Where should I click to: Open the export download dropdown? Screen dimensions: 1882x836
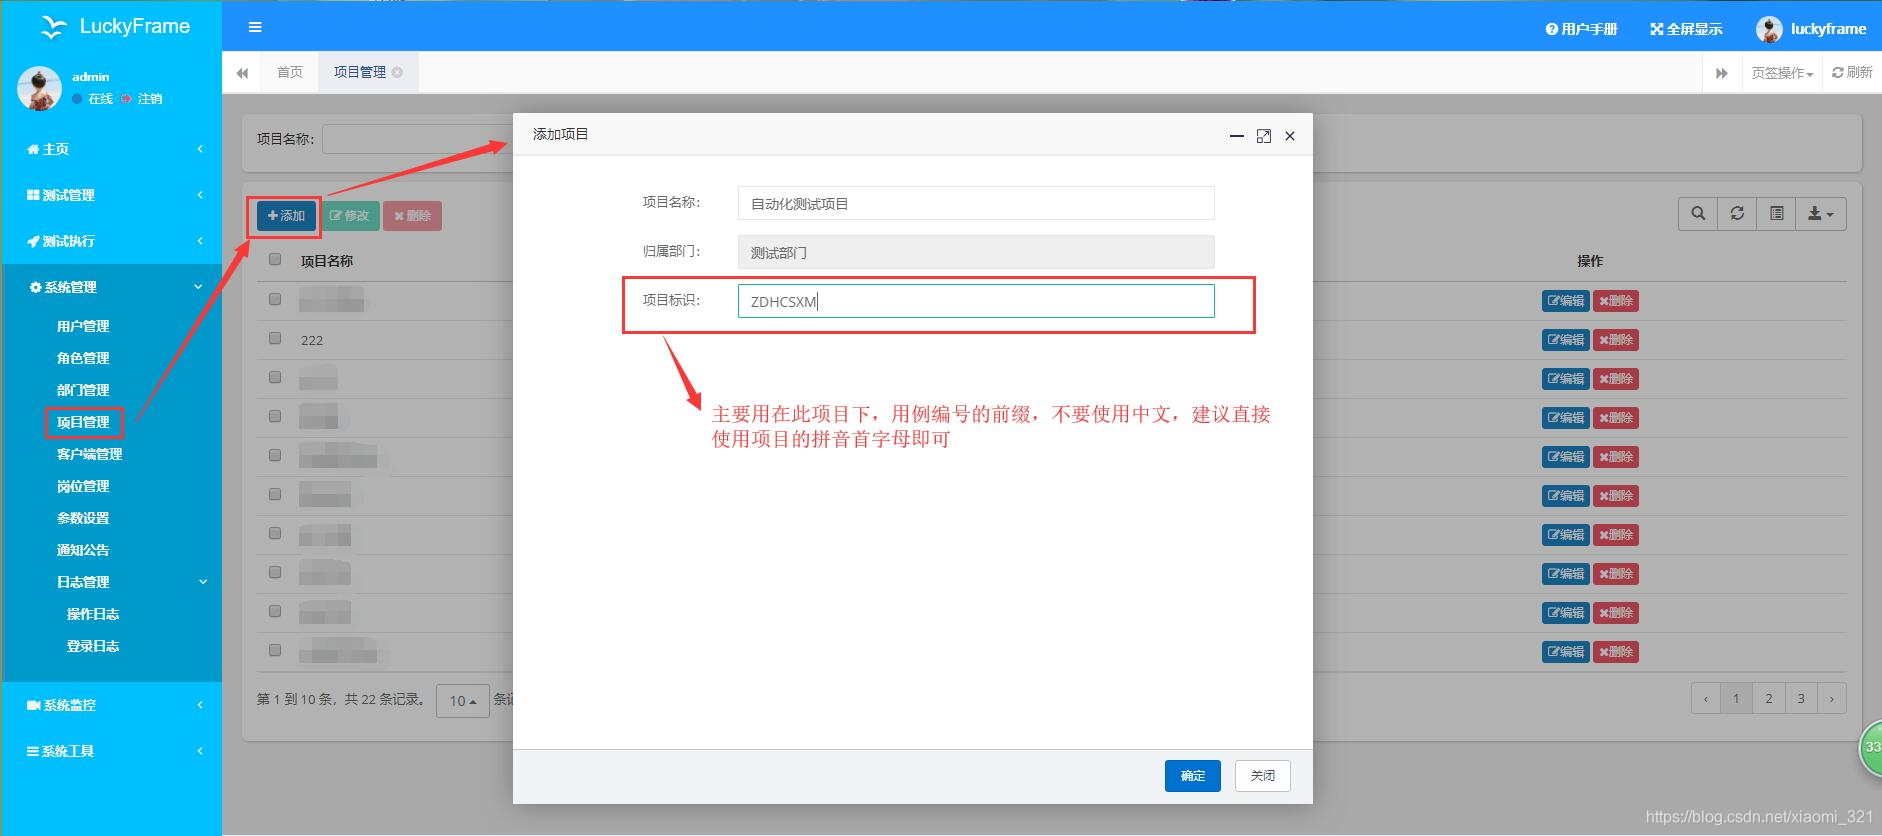1821,214
